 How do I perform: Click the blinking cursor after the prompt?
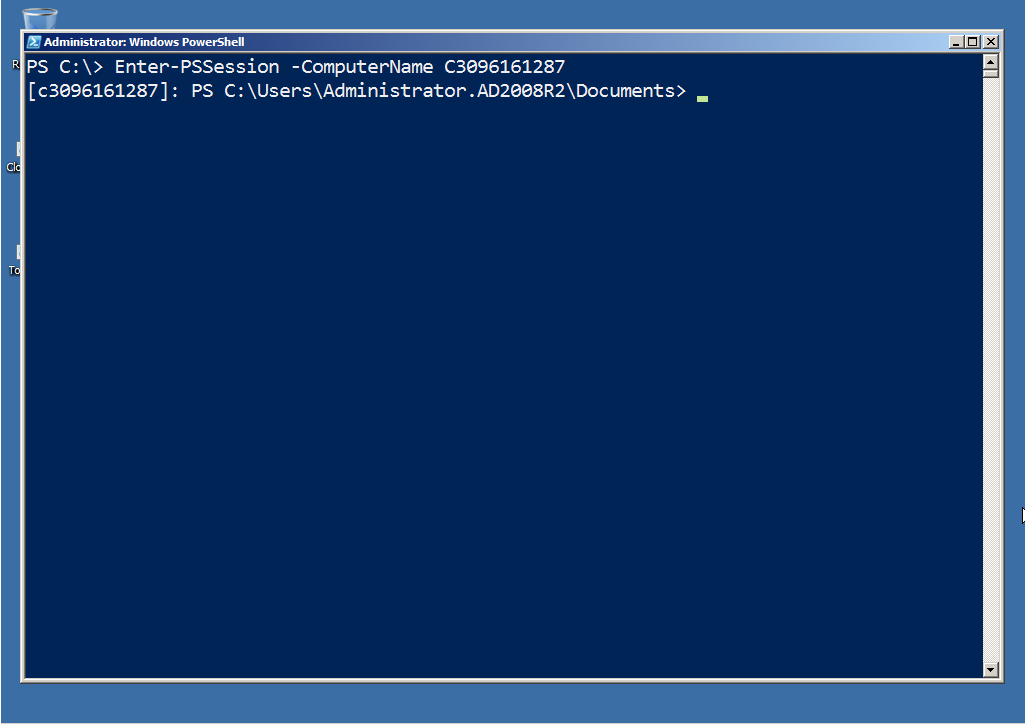point(702,97)
